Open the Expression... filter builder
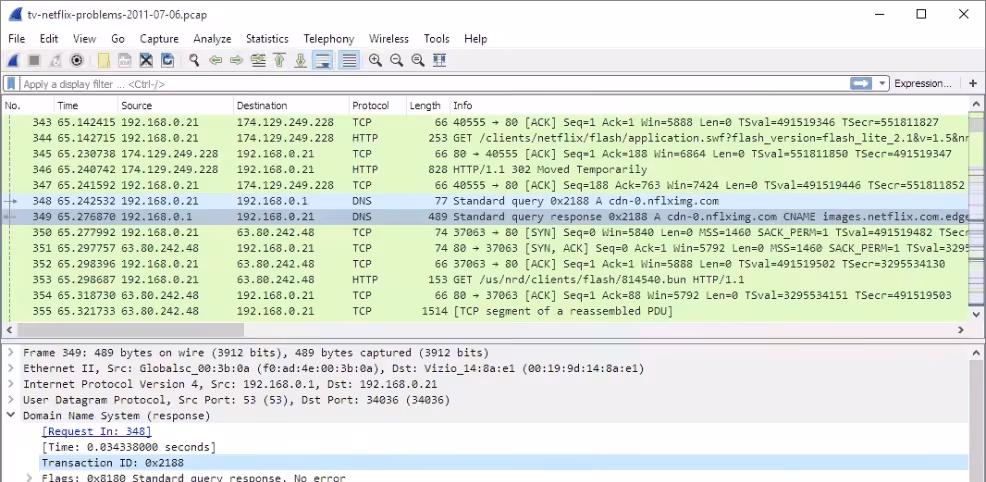The image size is (986, 482). (x=922, y=84)
